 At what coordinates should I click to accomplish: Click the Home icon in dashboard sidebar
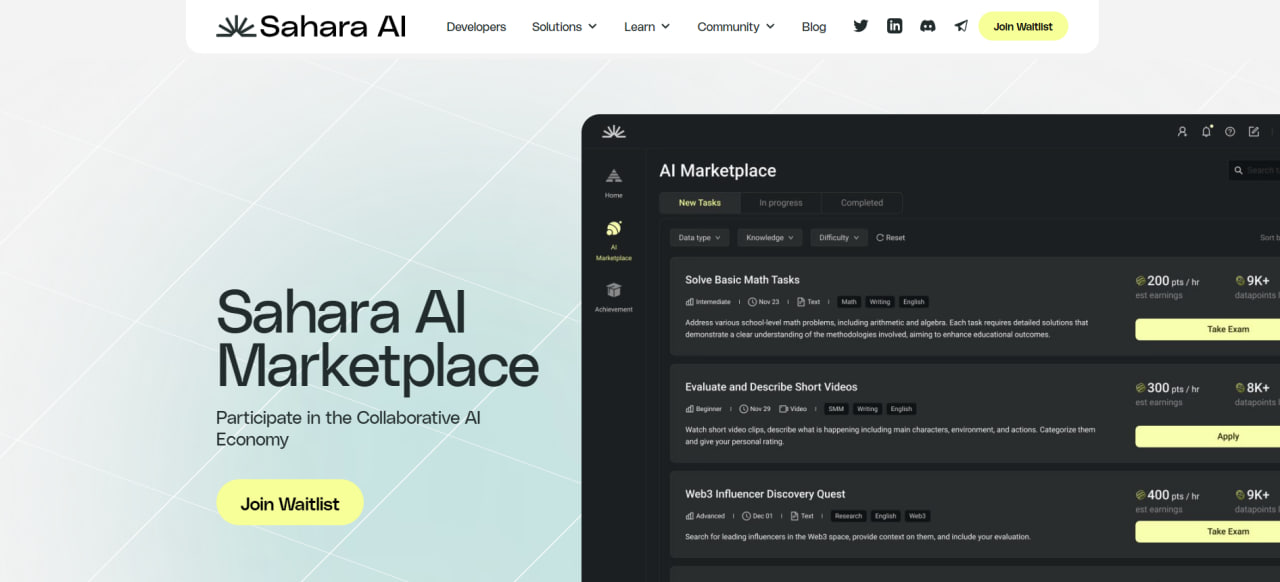pos(613,182)
